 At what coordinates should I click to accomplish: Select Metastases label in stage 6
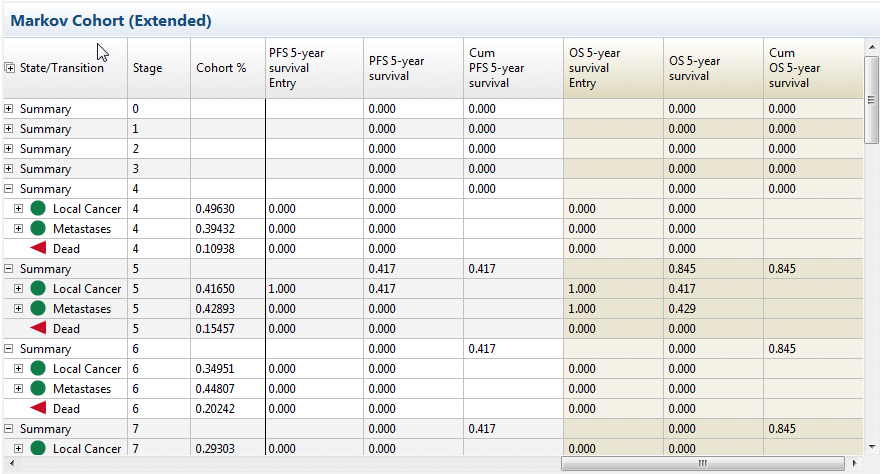click(x=82, y=389)
